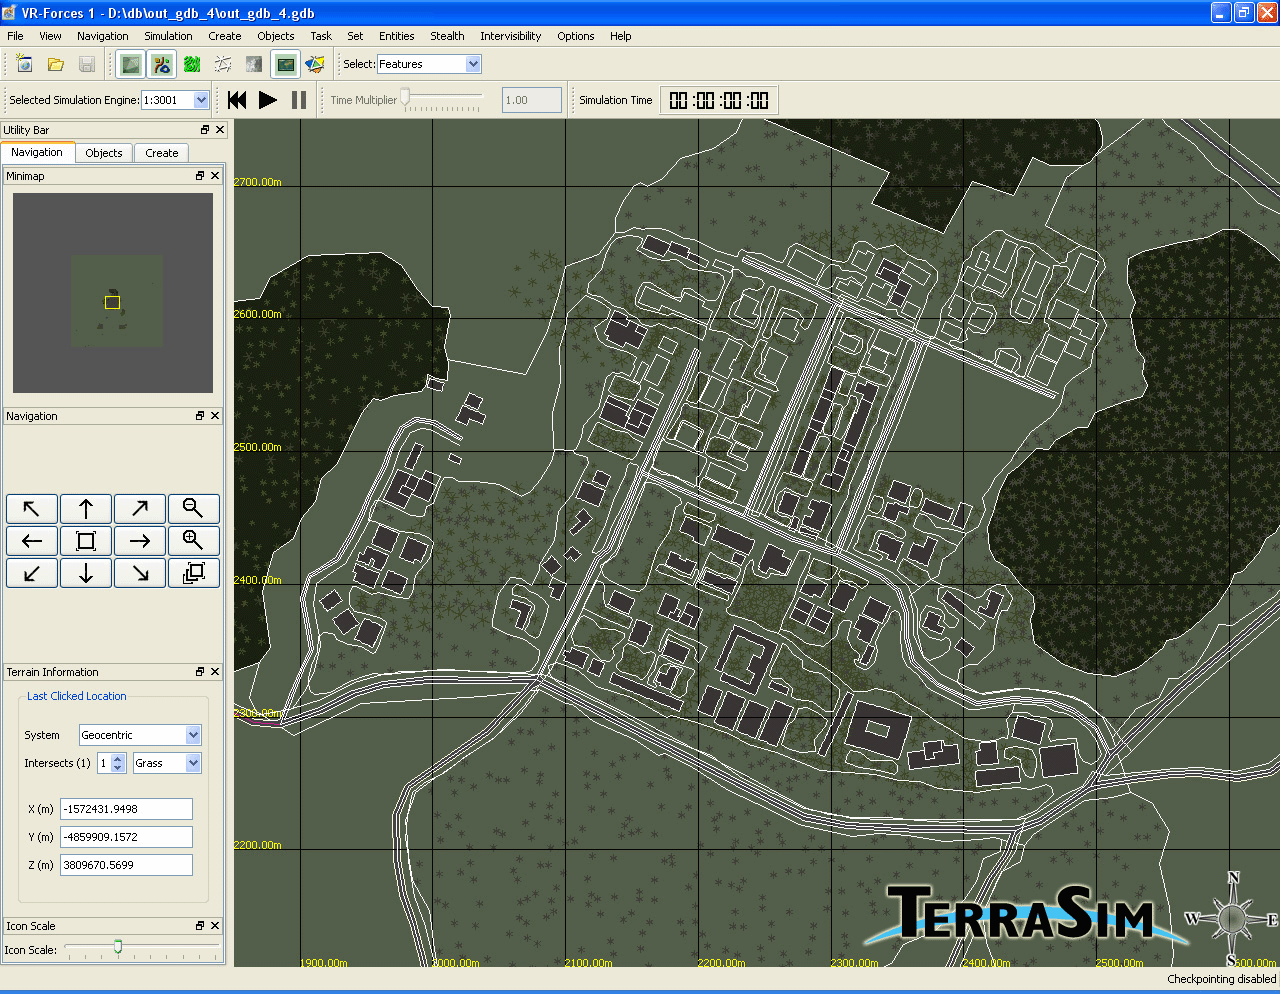Switch to the Create tab
The width and height of the screenshot is (1280, 994).
point(161,153)
